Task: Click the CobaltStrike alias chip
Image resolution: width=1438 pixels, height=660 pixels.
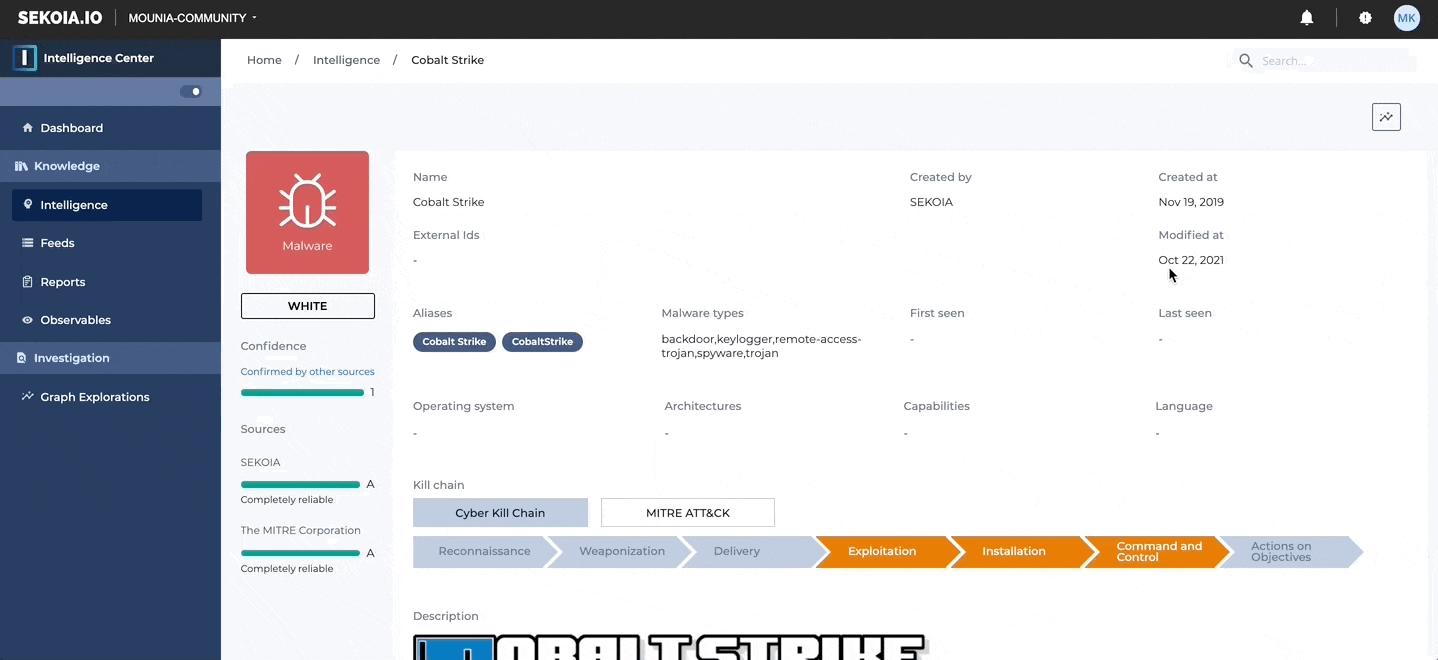Action: click(x=542, y=342)
